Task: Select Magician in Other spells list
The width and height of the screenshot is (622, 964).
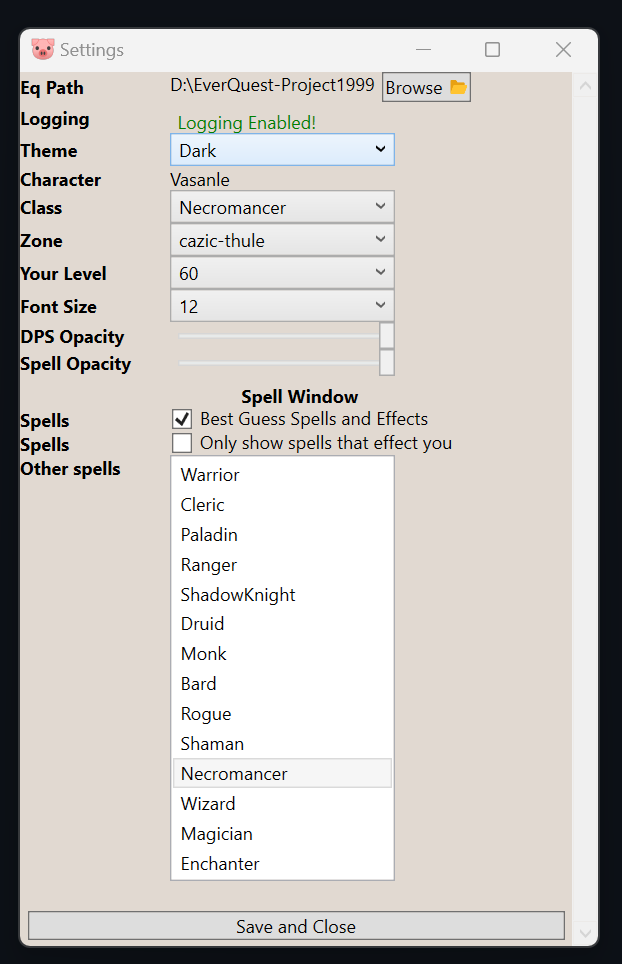Action: tap(282, 834)
